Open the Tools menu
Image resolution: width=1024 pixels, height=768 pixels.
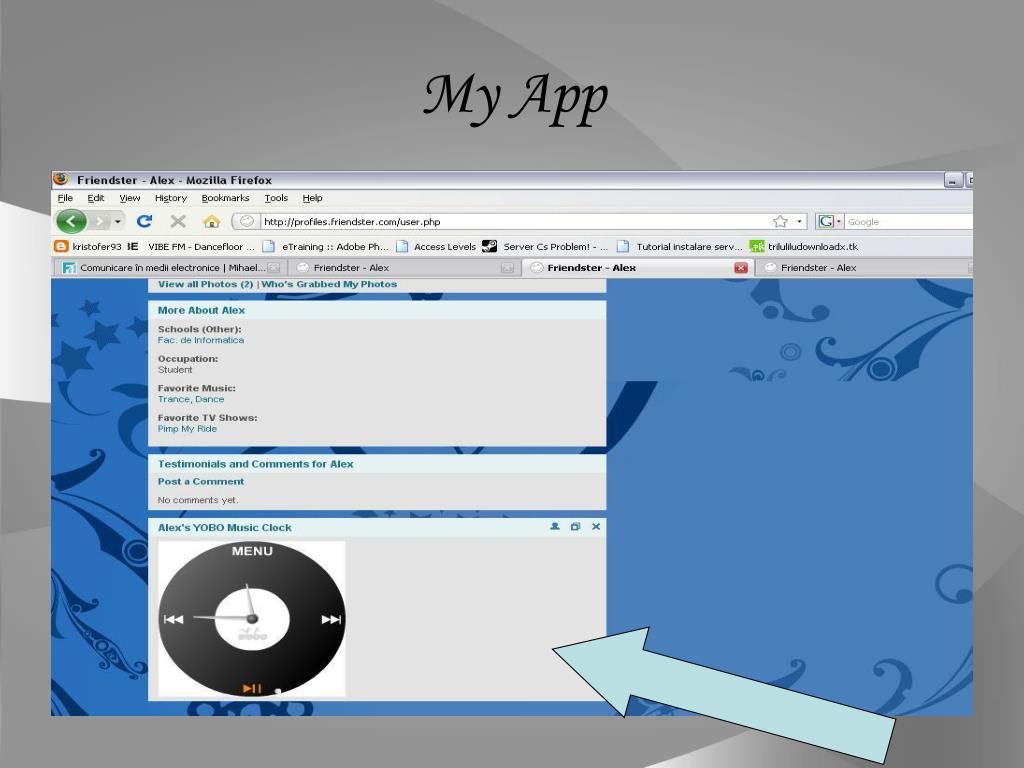pos(276,198)
